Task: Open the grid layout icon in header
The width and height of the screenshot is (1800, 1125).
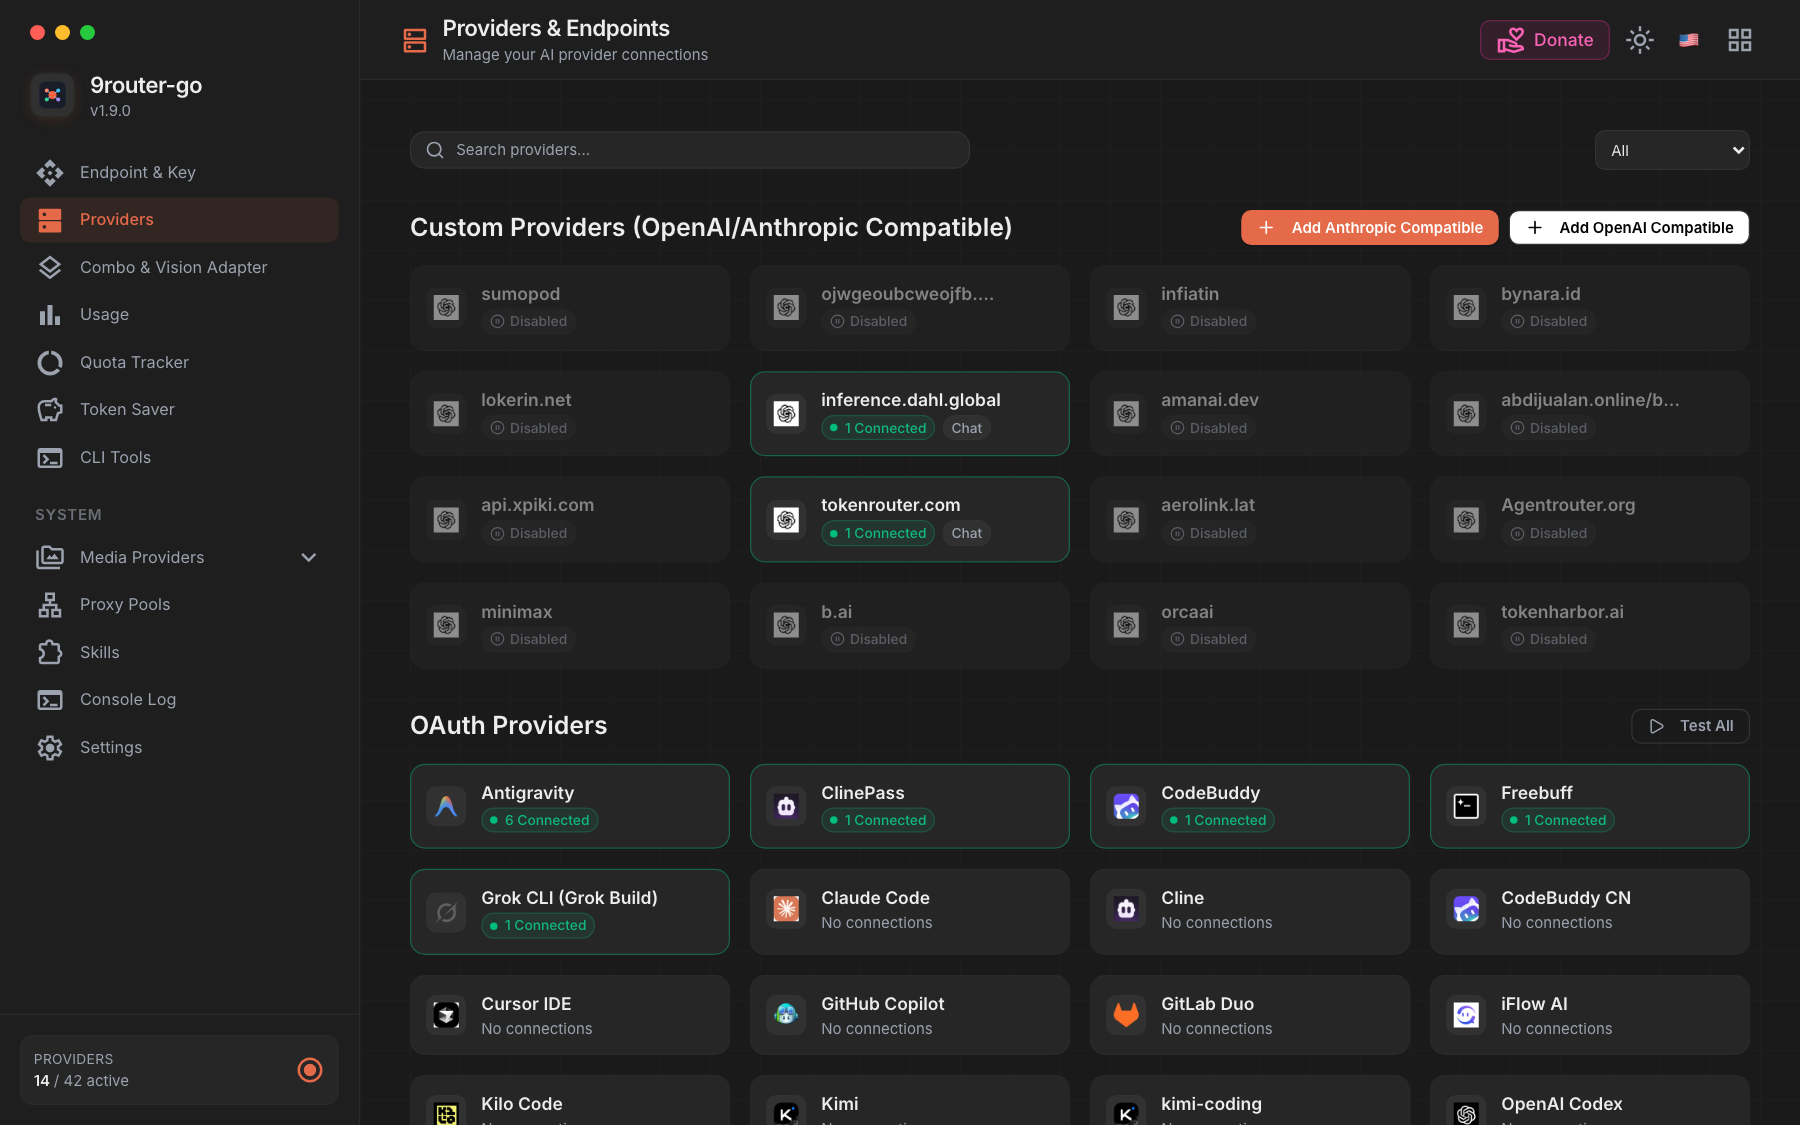Action: pos(1740,40)
